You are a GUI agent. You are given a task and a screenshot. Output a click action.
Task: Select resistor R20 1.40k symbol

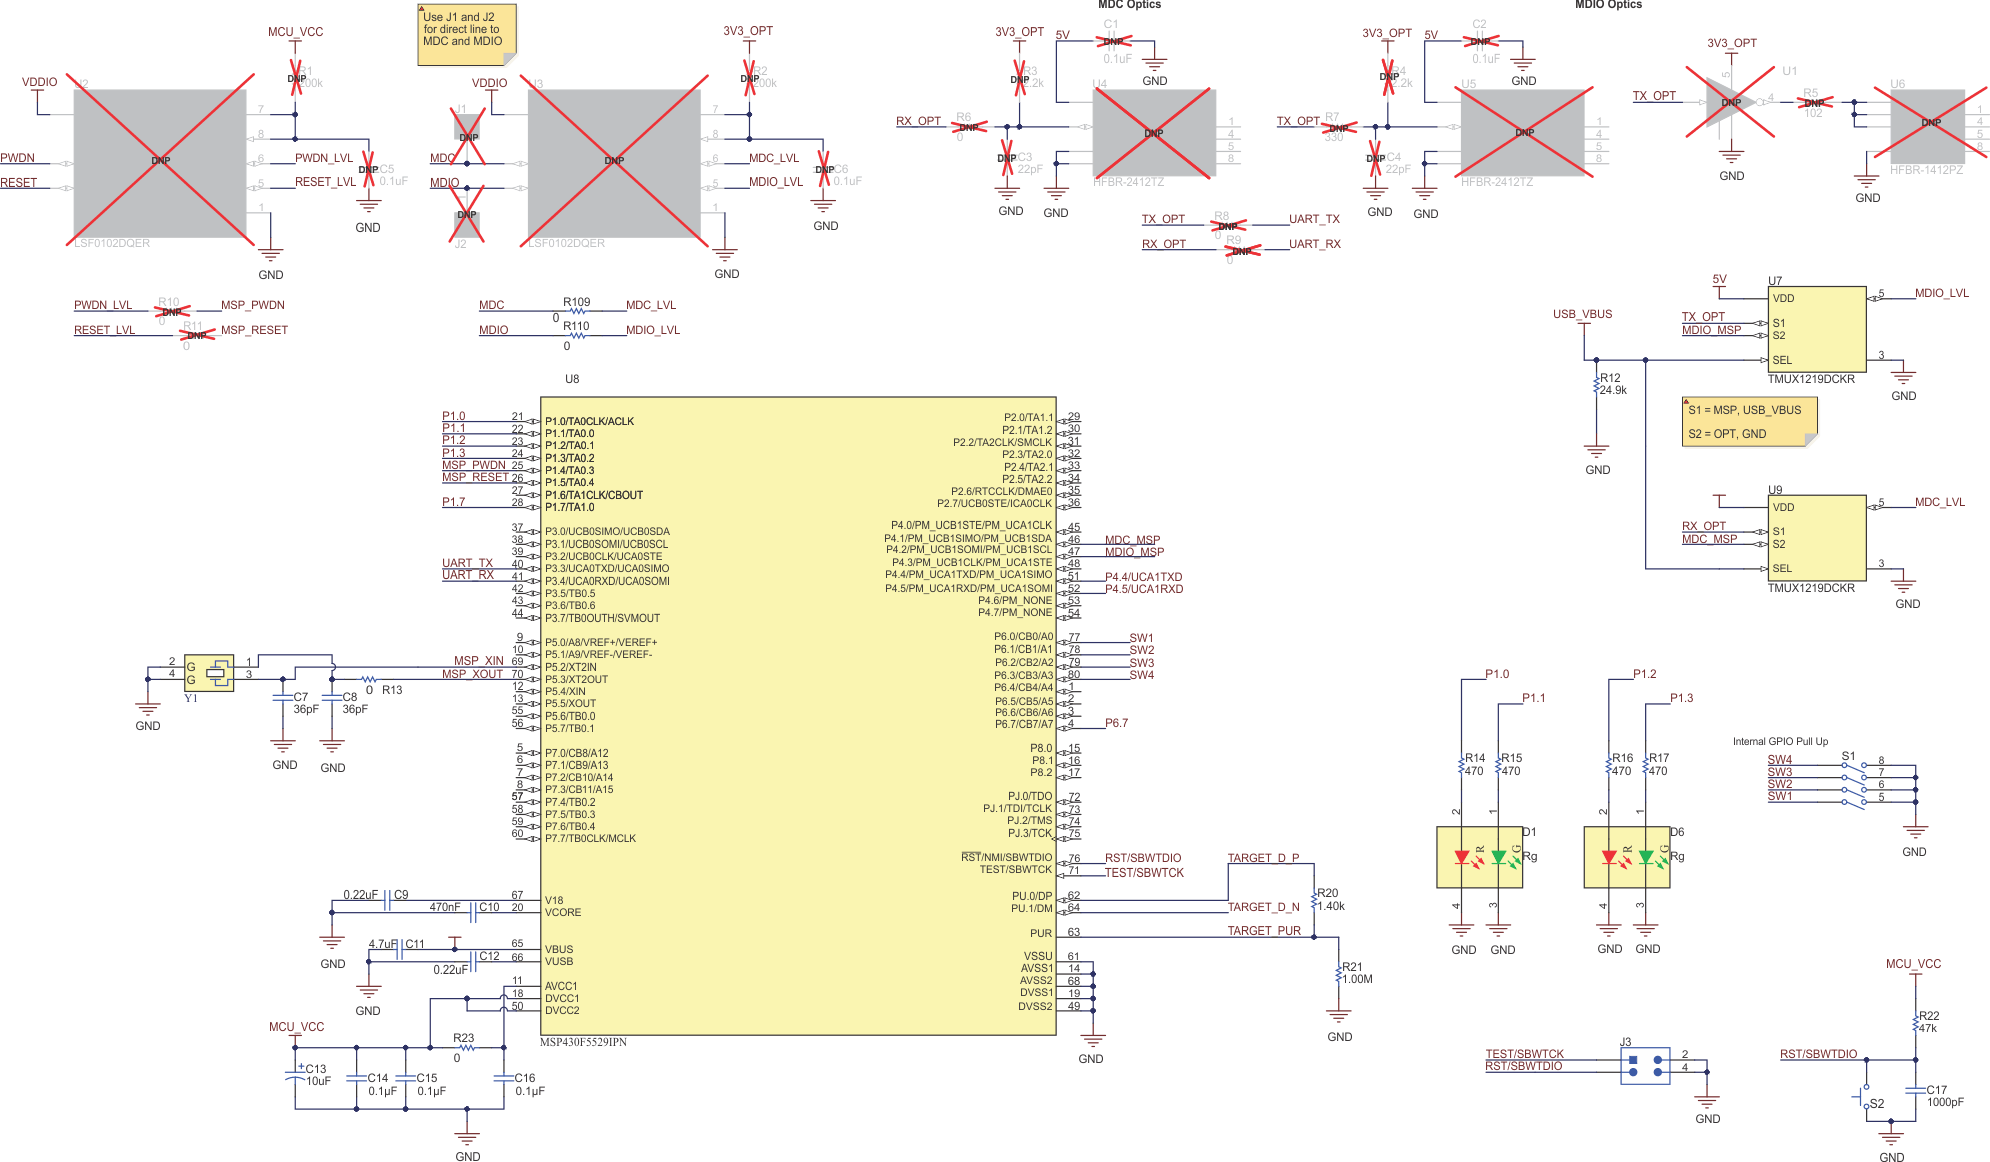click(x=1314, y=900)
